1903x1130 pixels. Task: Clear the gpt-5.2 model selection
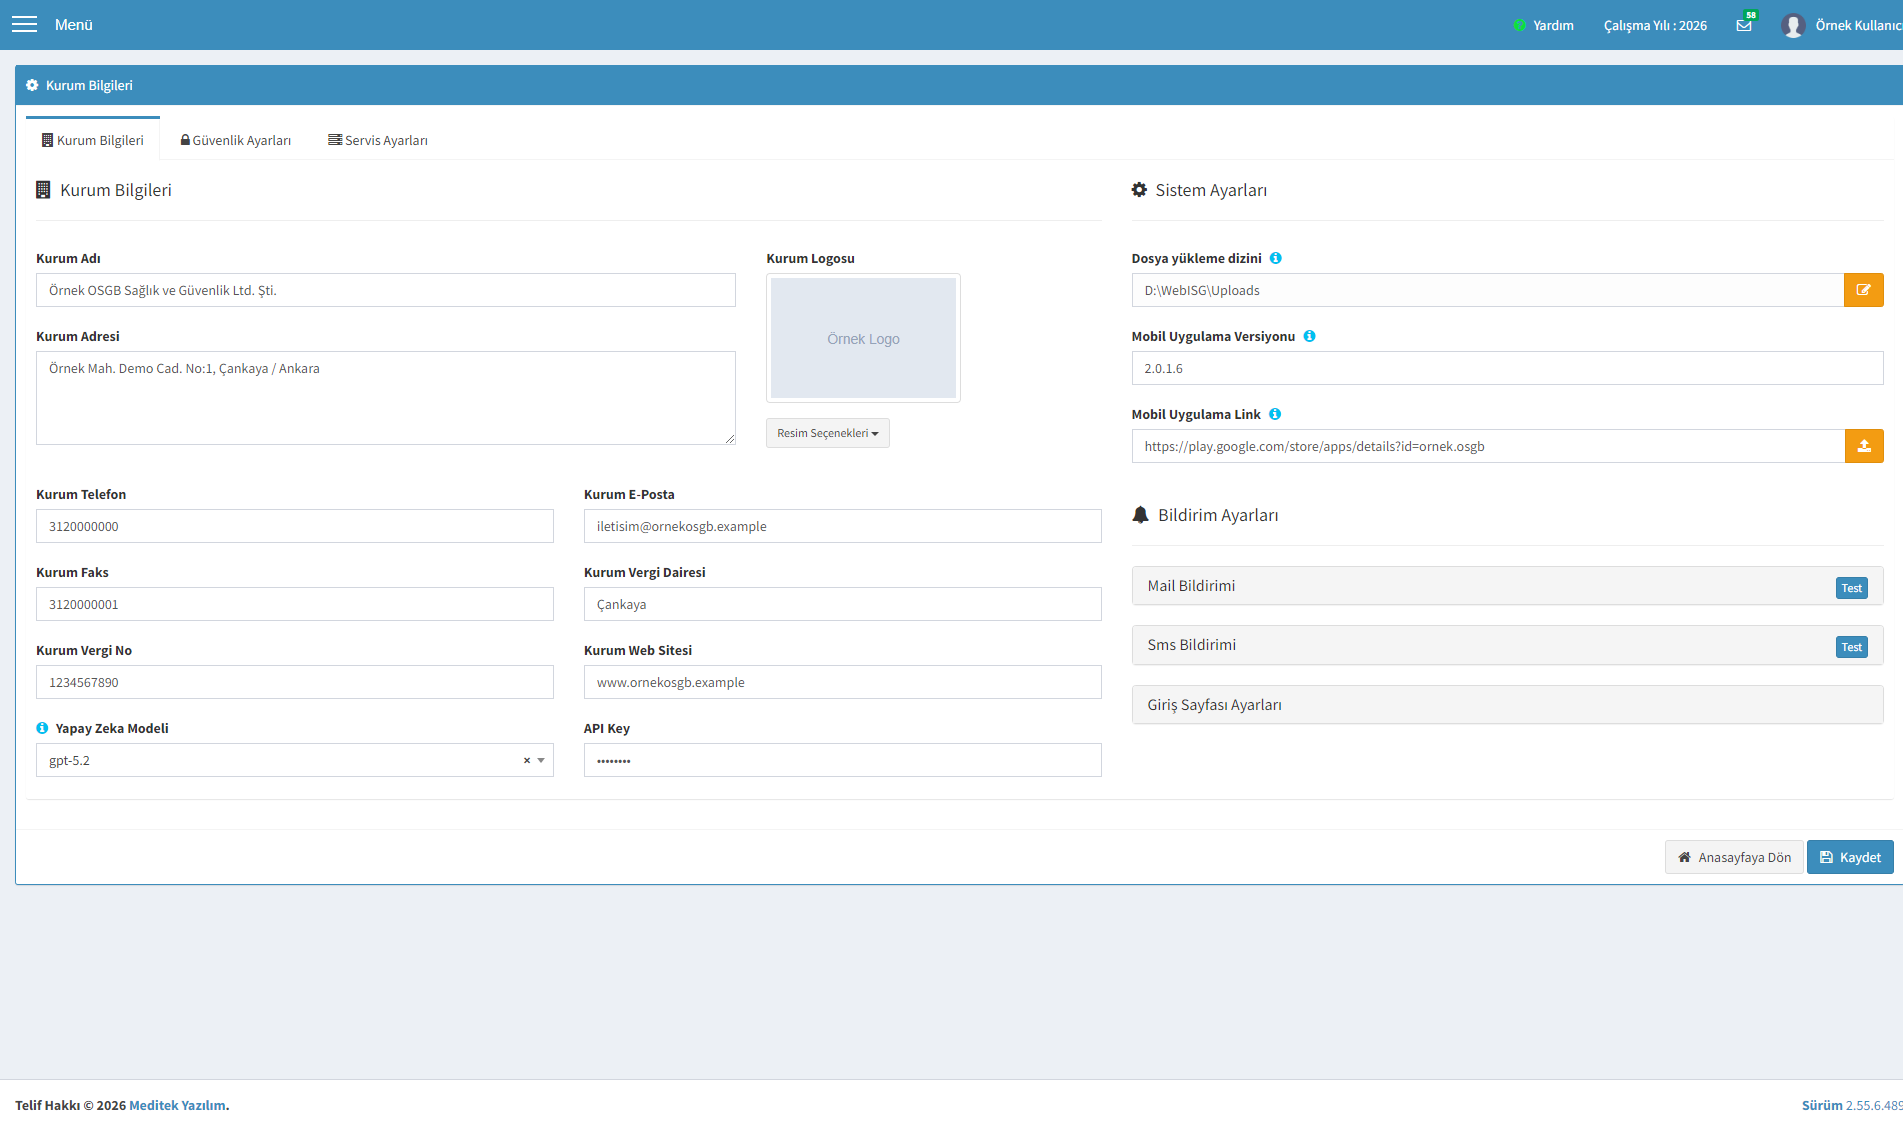(x=527, y=760)
